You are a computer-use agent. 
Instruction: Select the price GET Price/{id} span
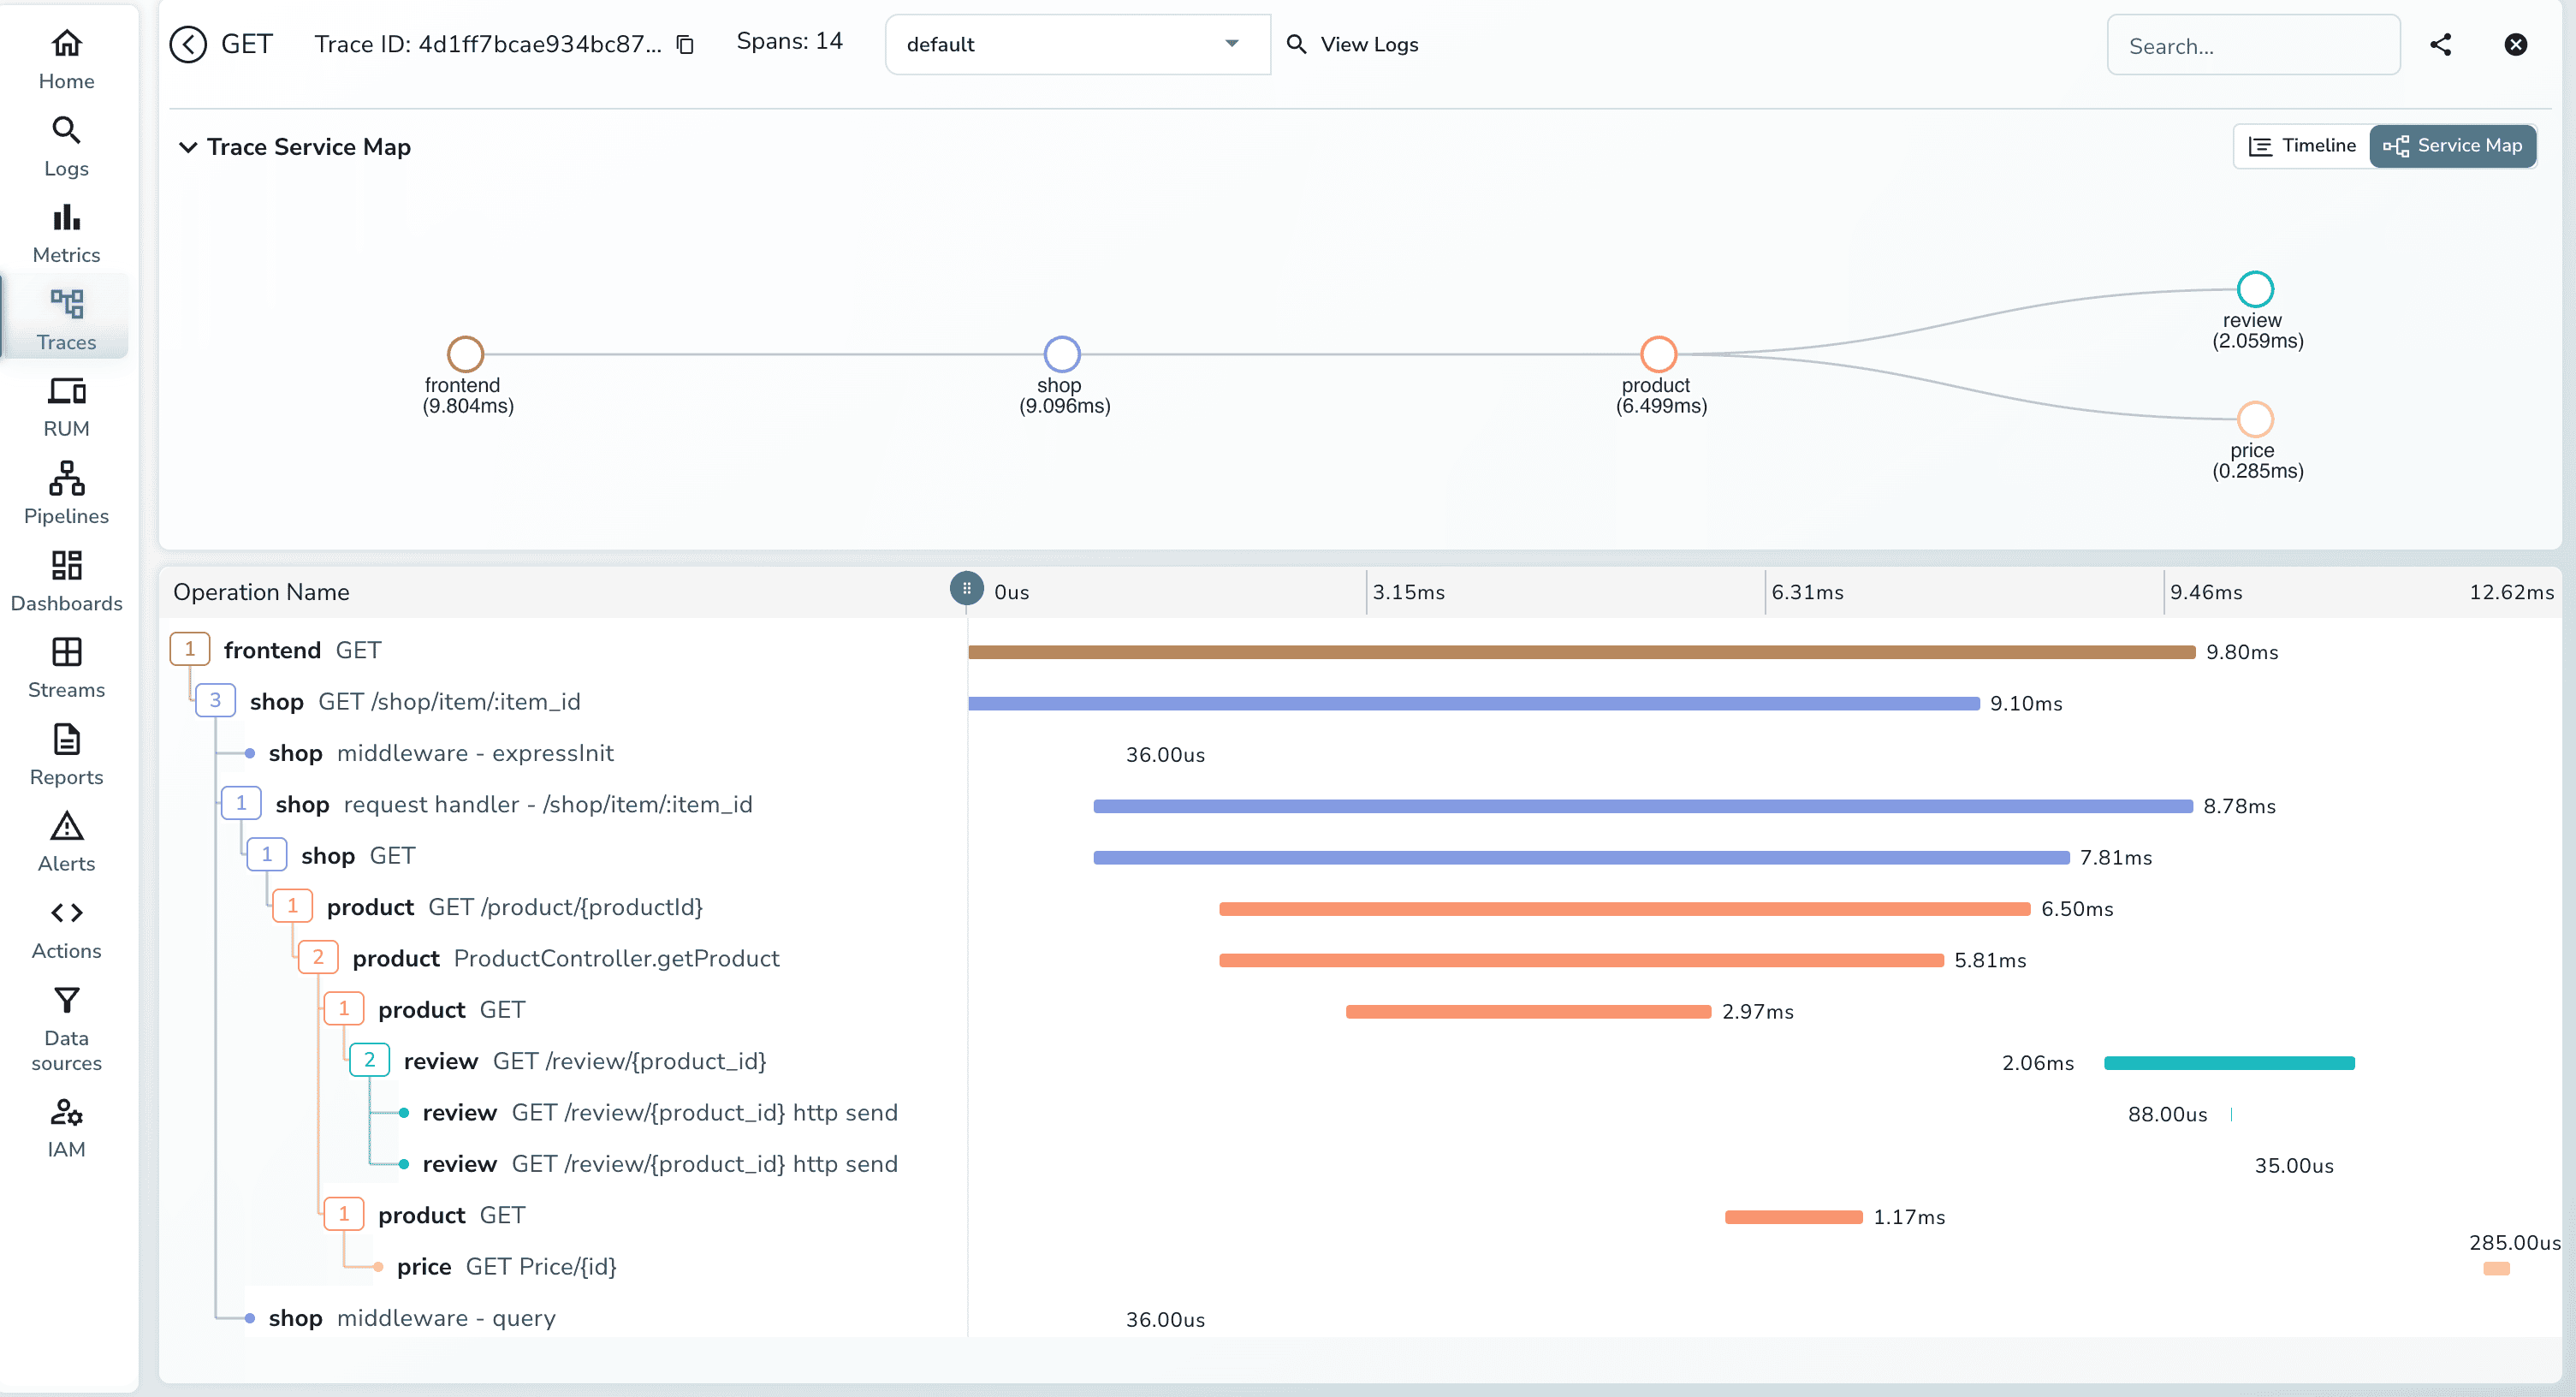(506, 1266)
